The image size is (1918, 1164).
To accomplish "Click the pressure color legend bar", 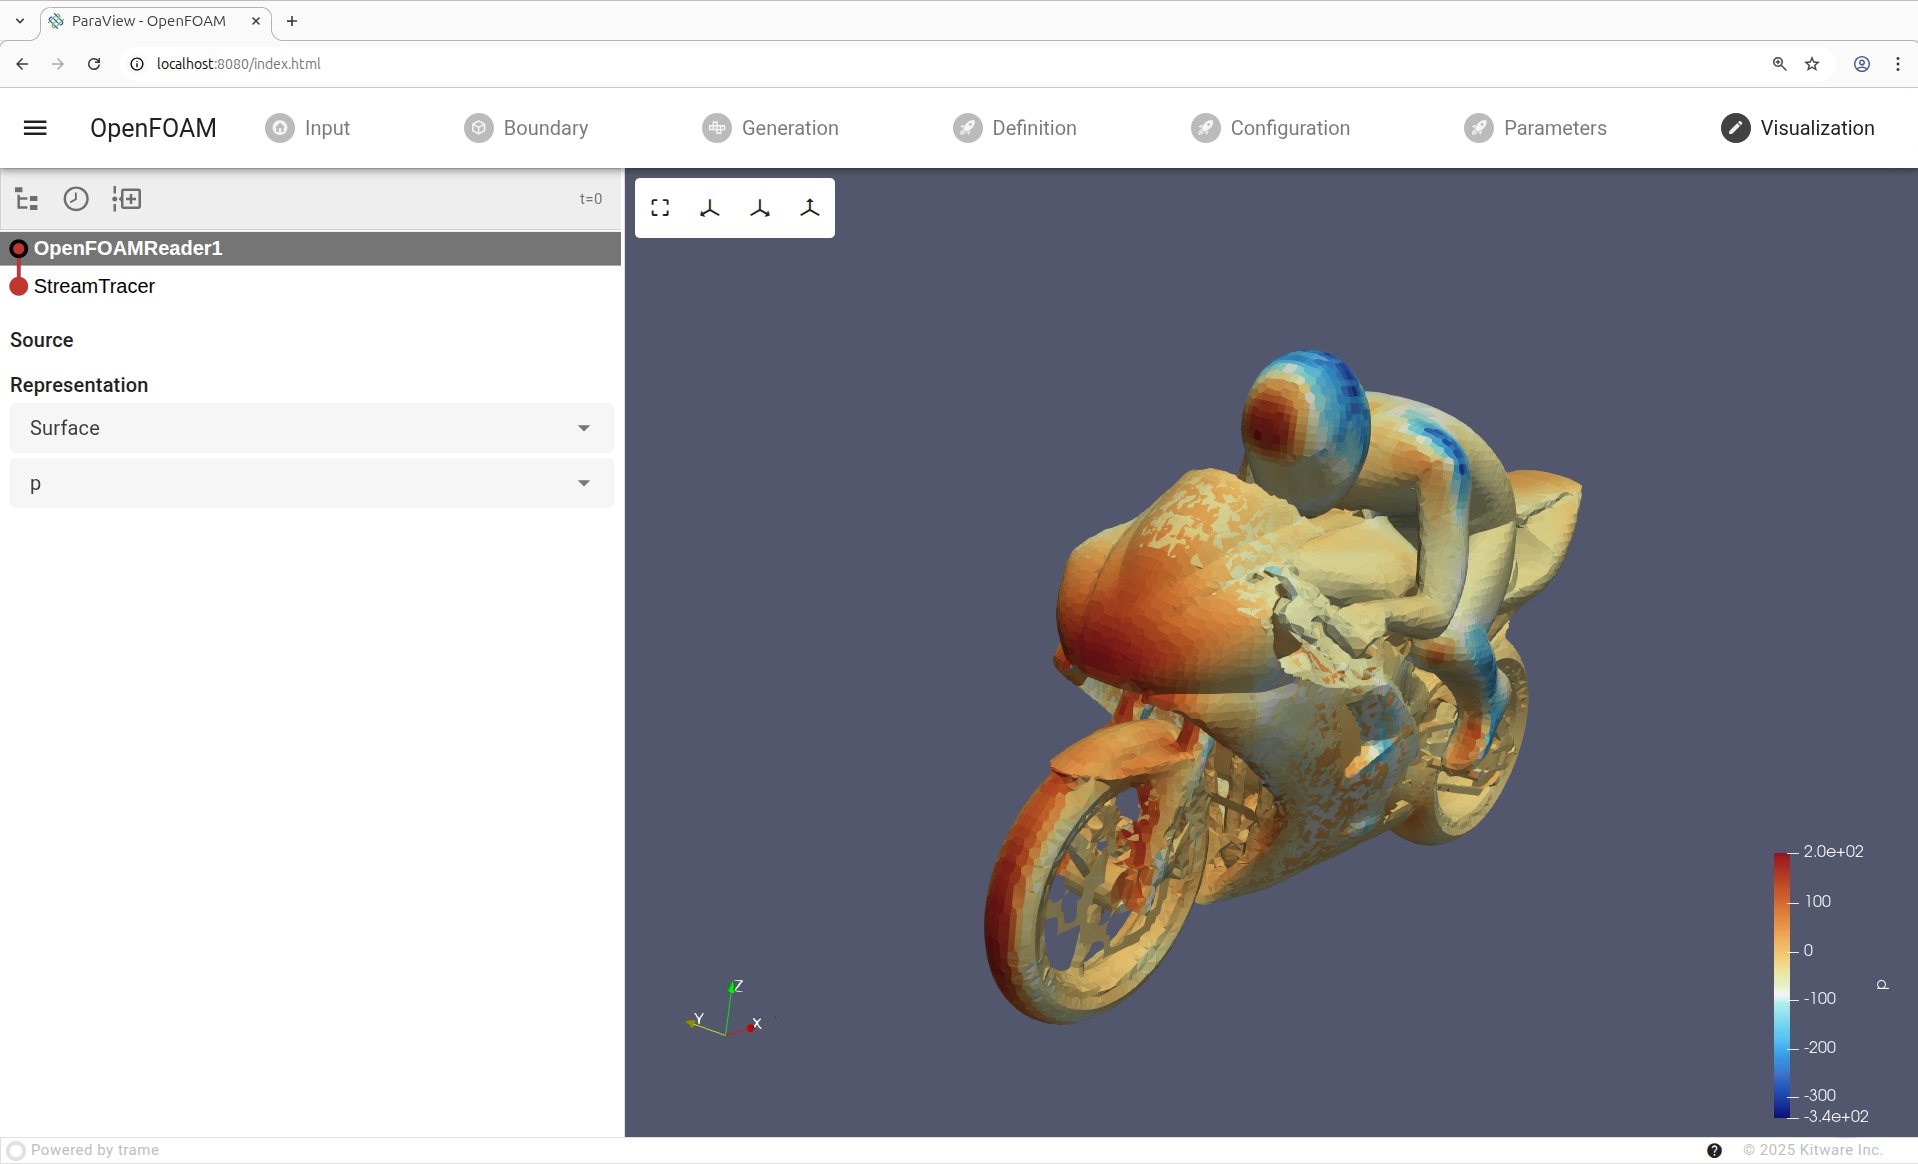I will pyautogui.click(x=1782, y=985).
